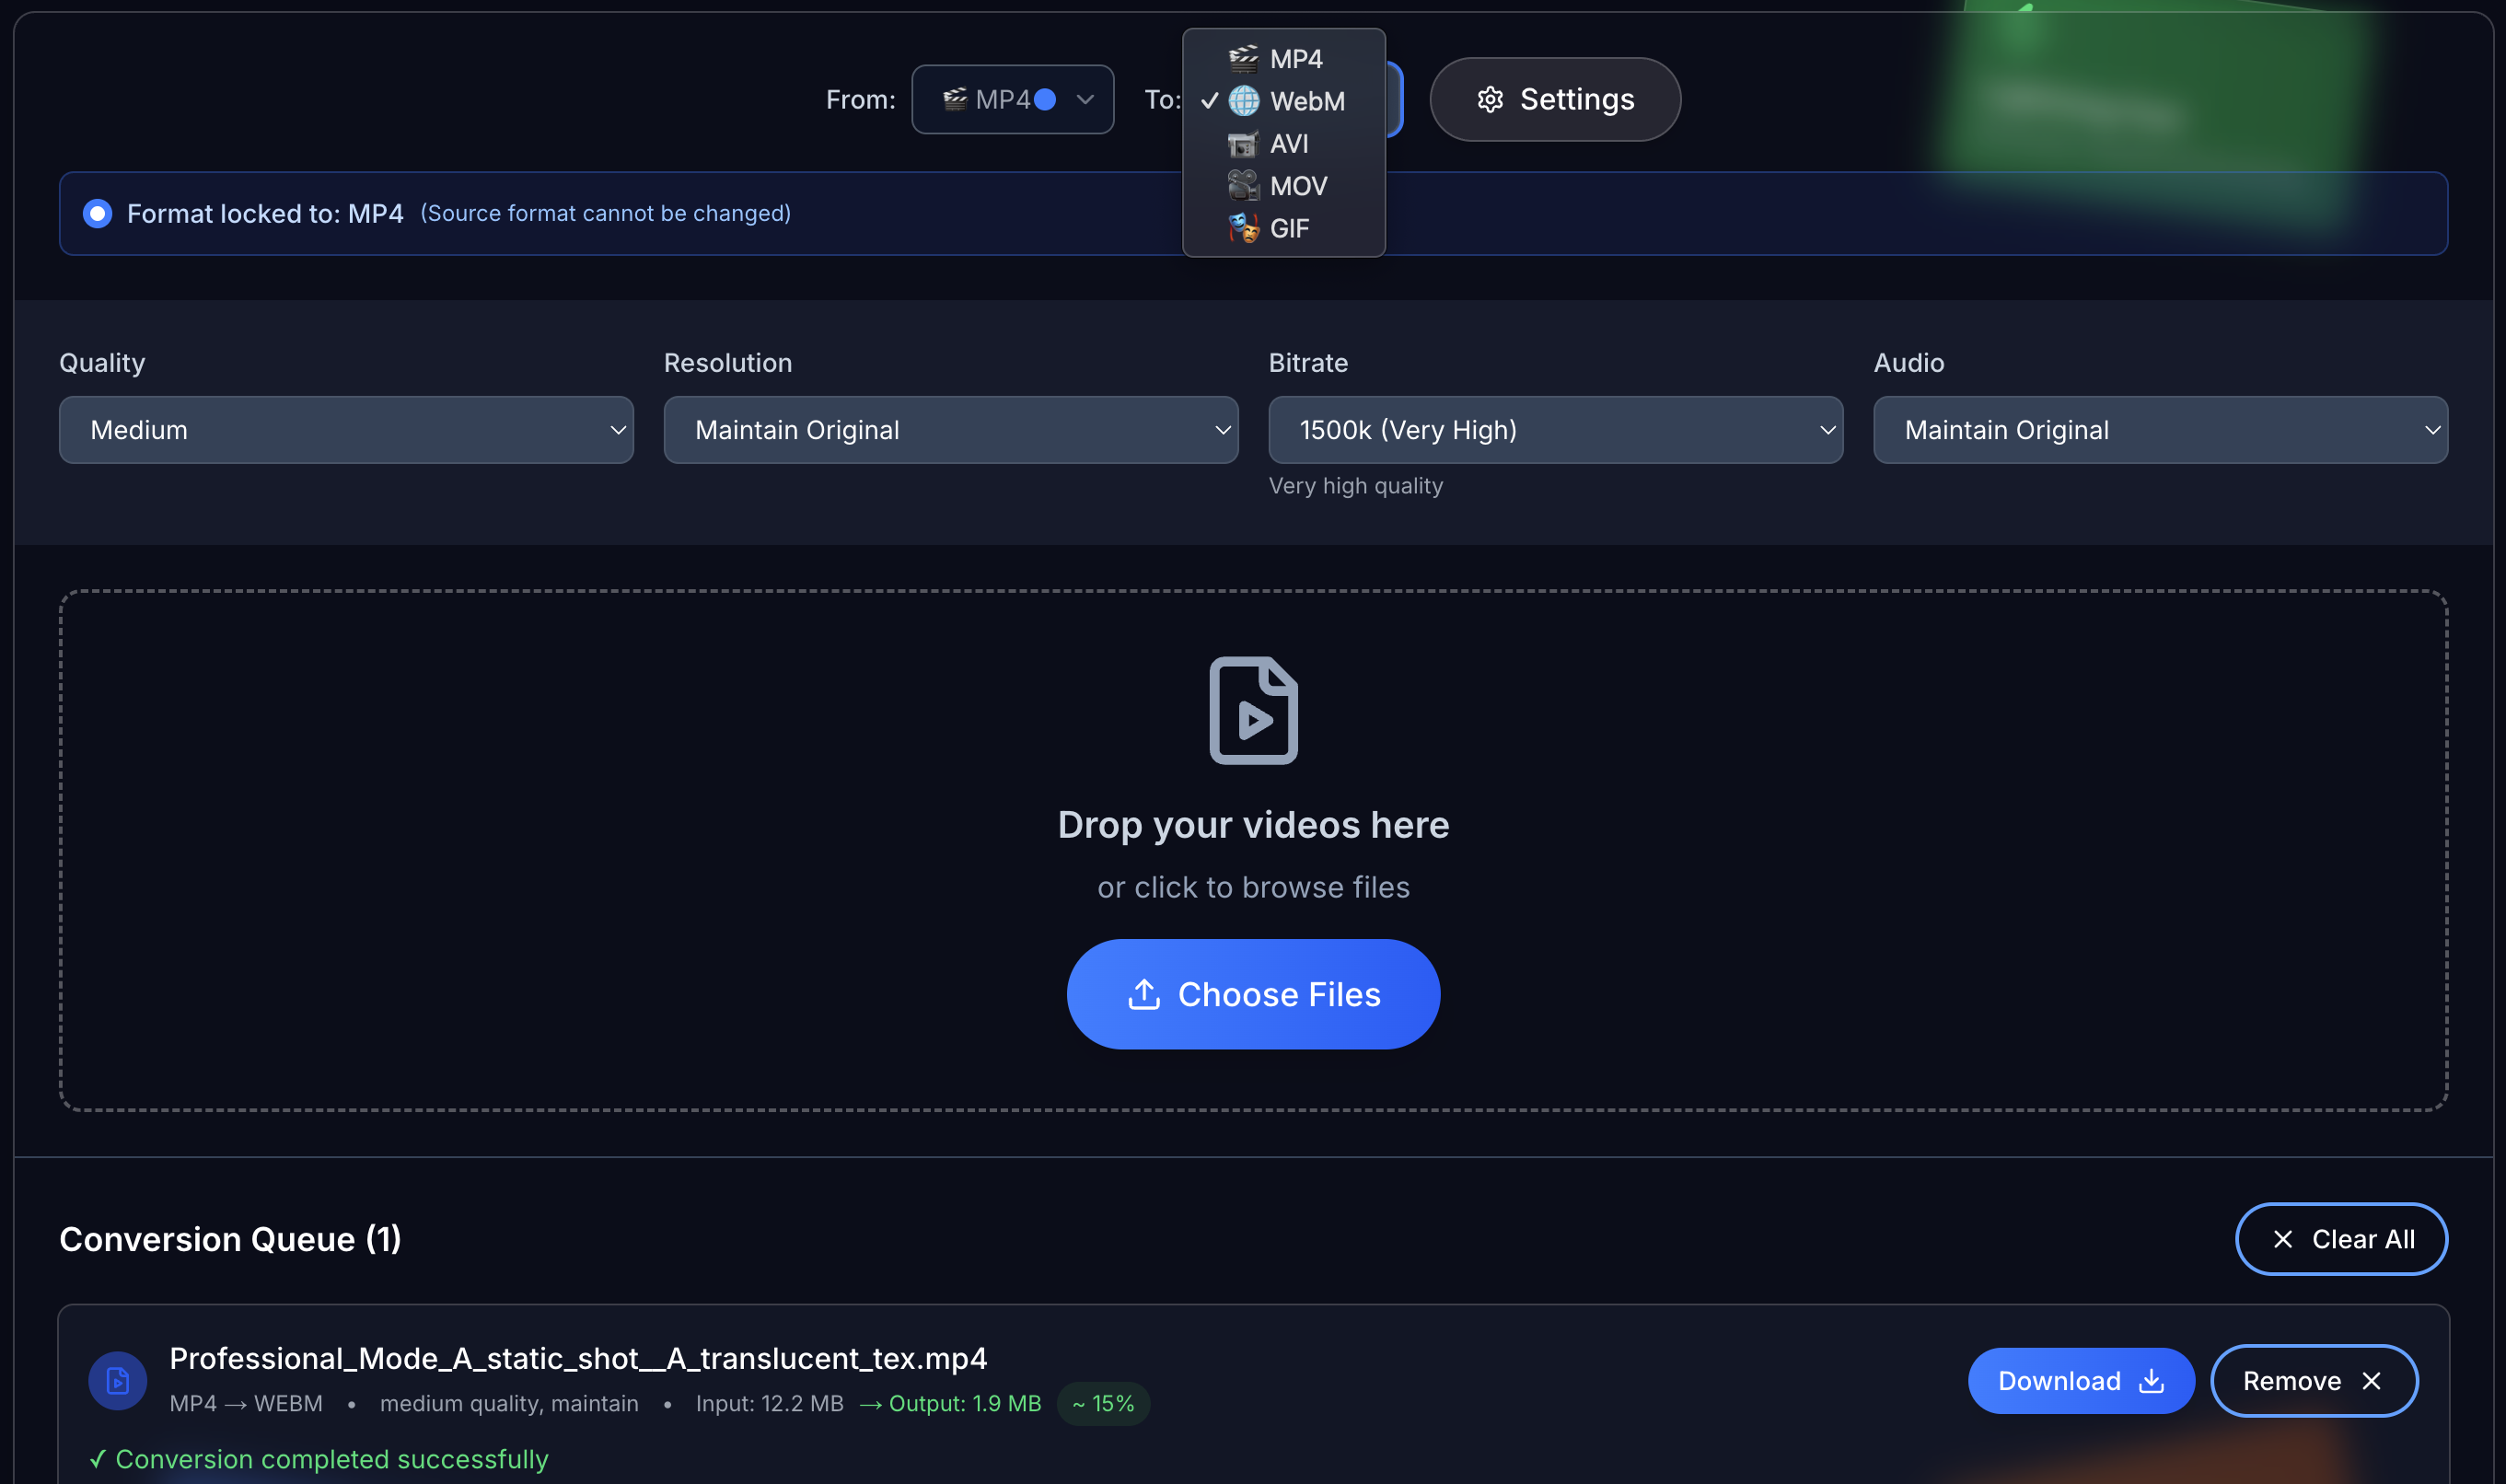
Task: Click the X icon in Clear All
Action: pos(2282,1239)
